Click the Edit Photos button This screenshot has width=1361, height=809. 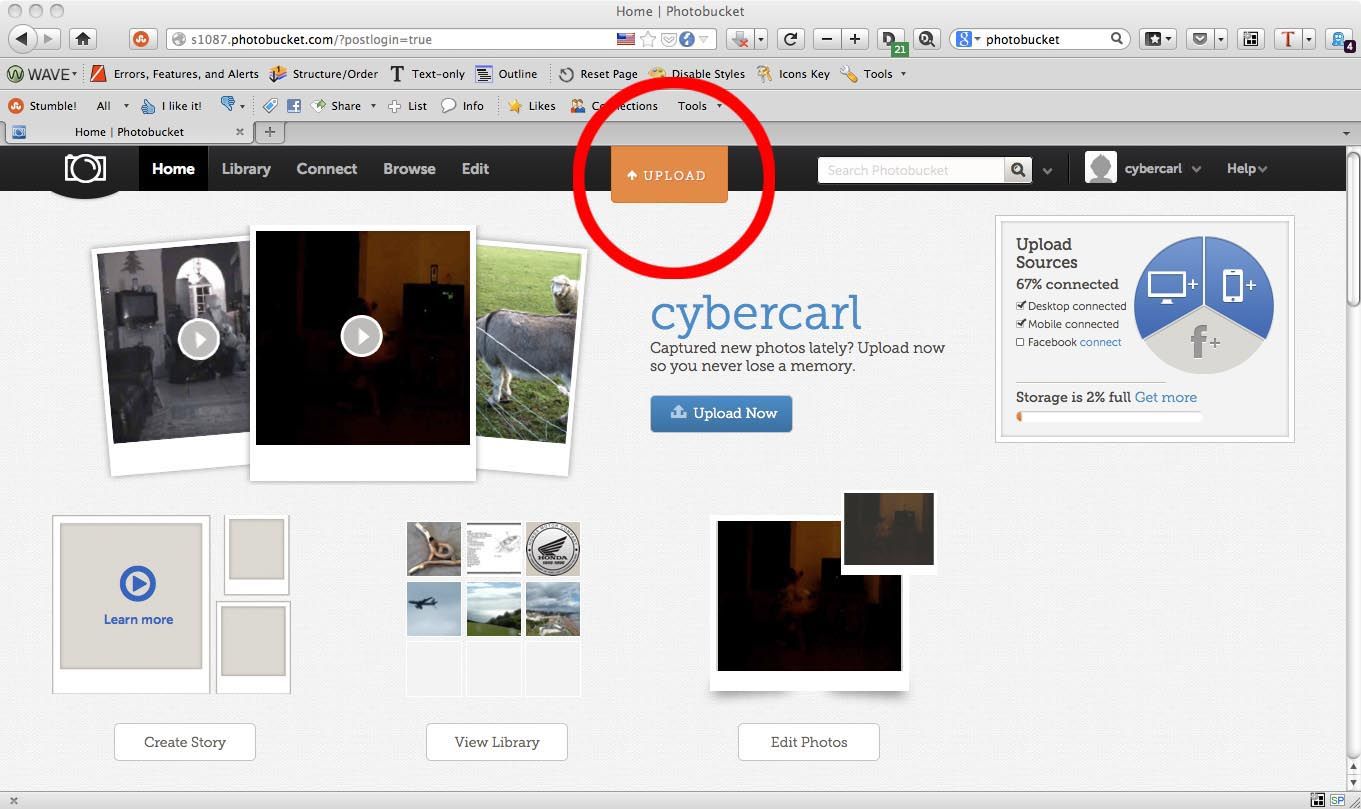(809, 742)
